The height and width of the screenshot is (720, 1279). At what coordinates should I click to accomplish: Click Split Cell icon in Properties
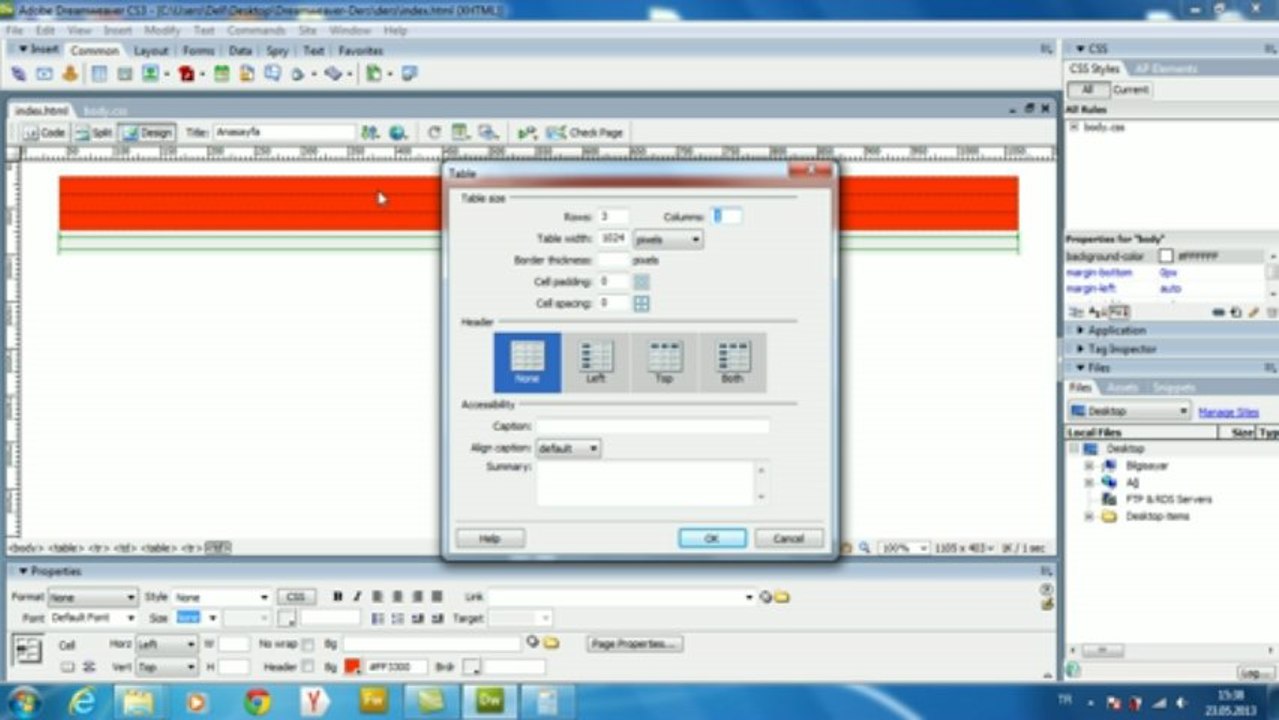pyautogui.click(x=88, y=666)
